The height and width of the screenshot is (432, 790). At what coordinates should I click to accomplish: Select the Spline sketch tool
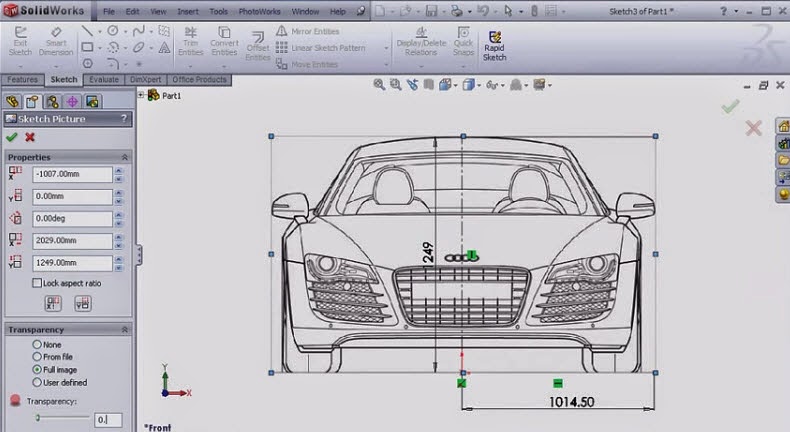(x=138, y=31)
